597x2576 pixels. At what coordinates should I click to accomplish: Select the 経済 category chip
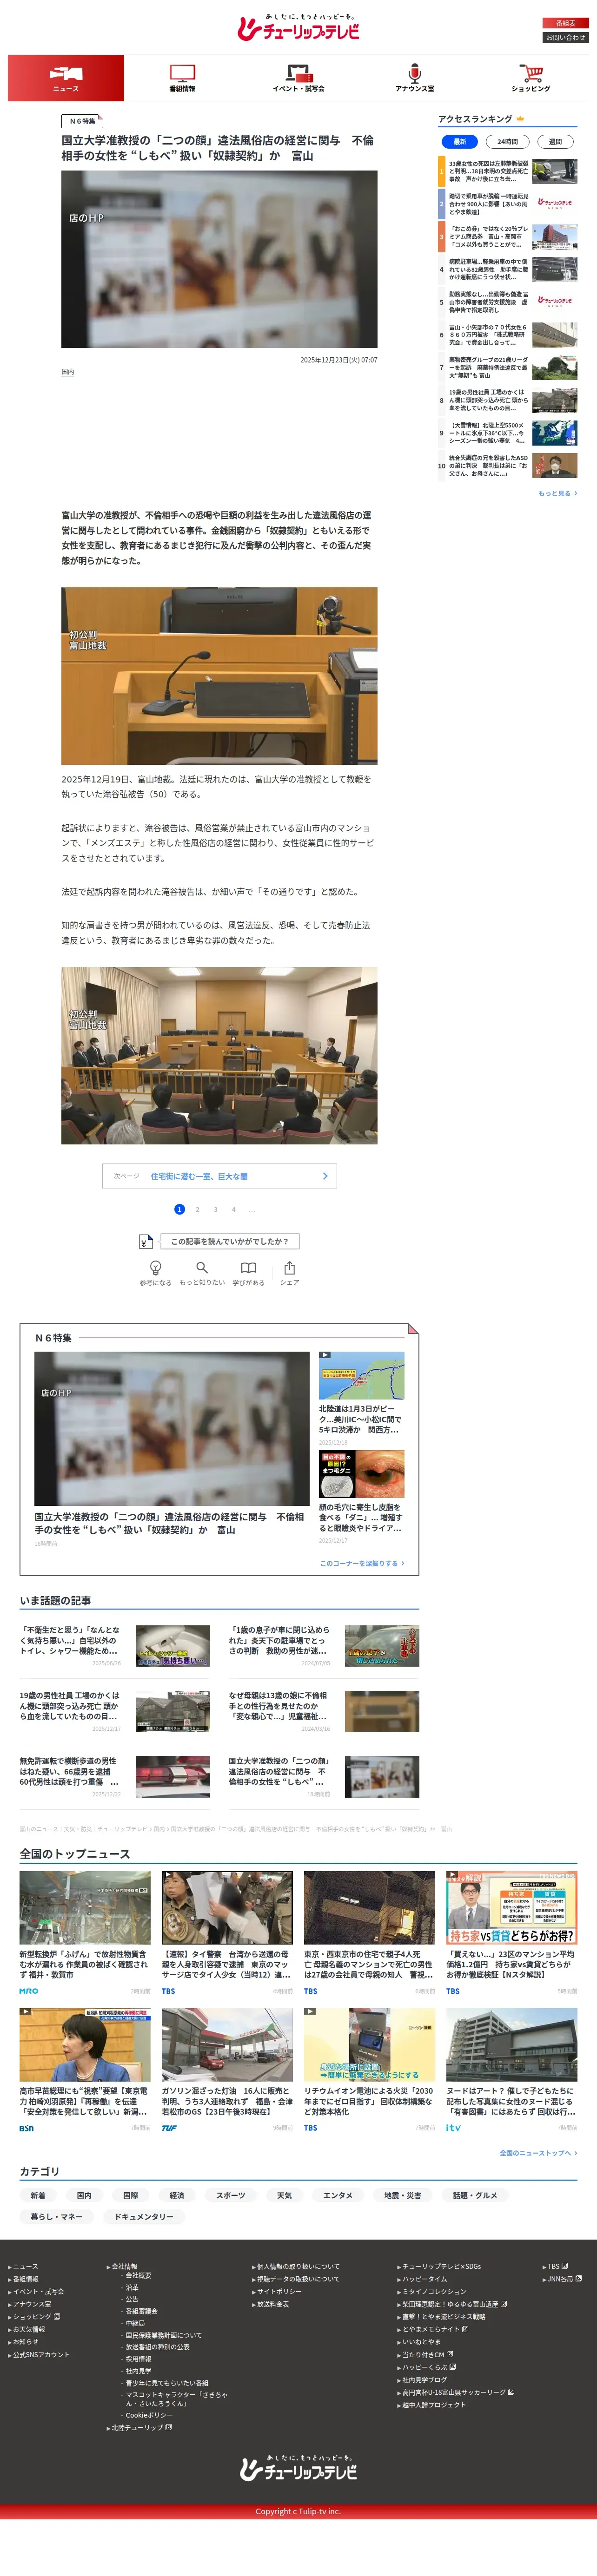(x=177, y=2195)
